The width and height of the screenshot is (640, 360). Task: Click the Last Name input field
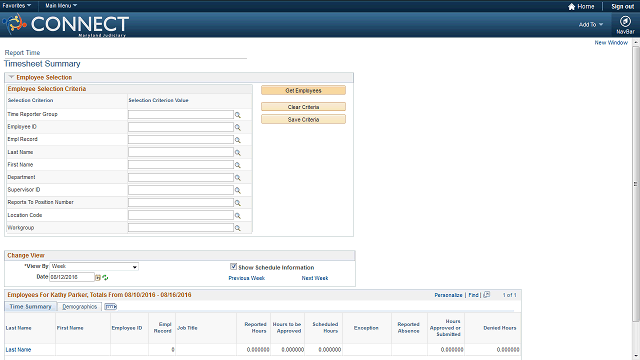181,152
